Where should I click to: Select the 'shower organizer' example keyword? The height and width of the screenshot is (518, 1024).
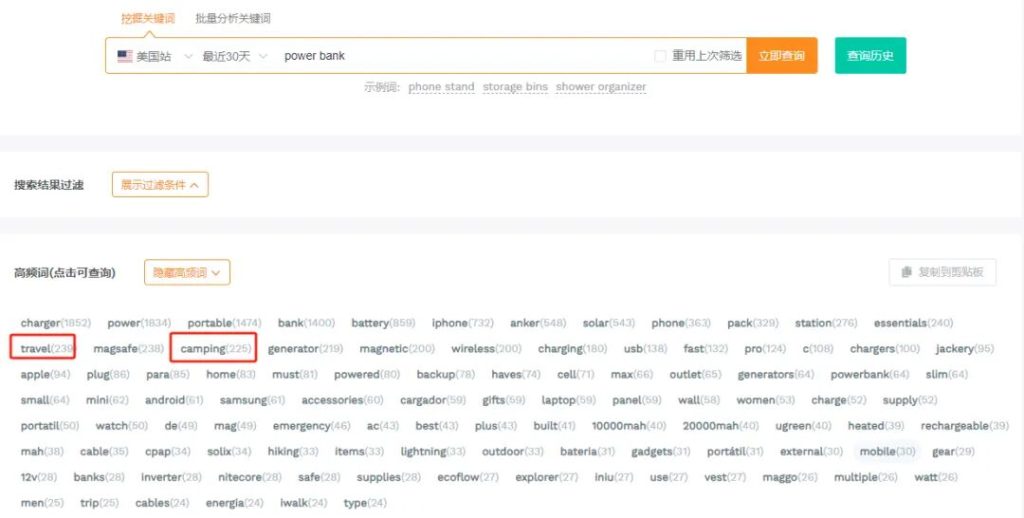(x=601, y=87)
